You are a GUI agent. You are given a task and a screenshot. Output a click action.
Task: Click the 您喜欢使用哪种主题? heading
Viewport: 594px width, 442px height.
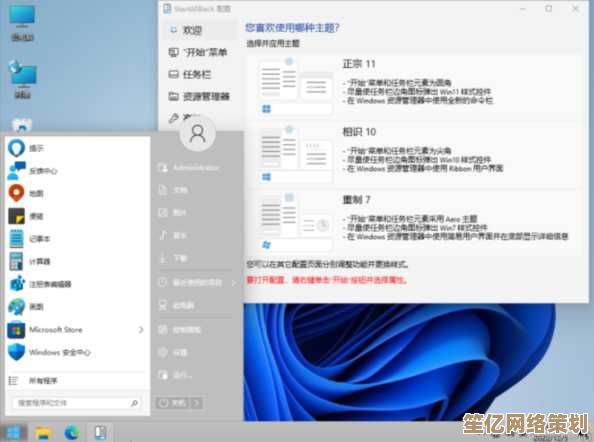pyautogui.click(x=292, y=28)
